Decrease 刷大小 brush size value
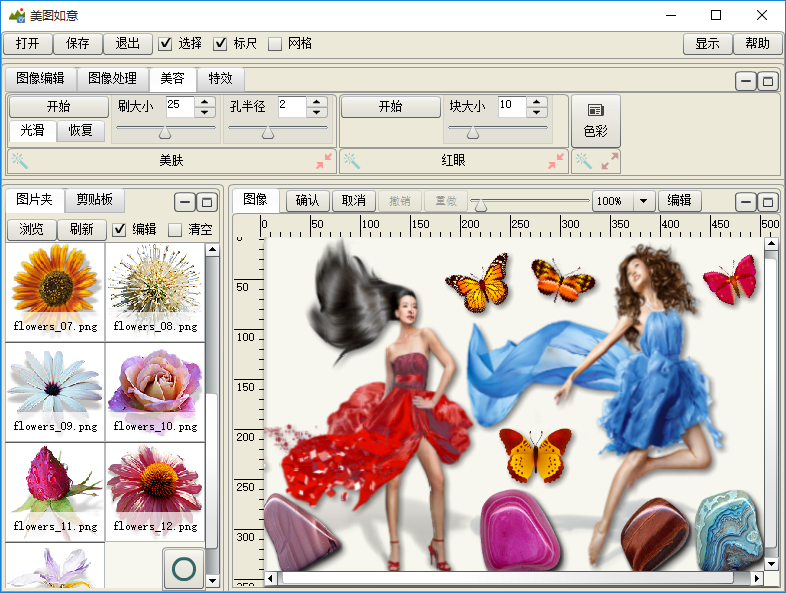Image resolution: width=786 pixels, height=593 pixels. pyautogui.click(x=205, y=112)
